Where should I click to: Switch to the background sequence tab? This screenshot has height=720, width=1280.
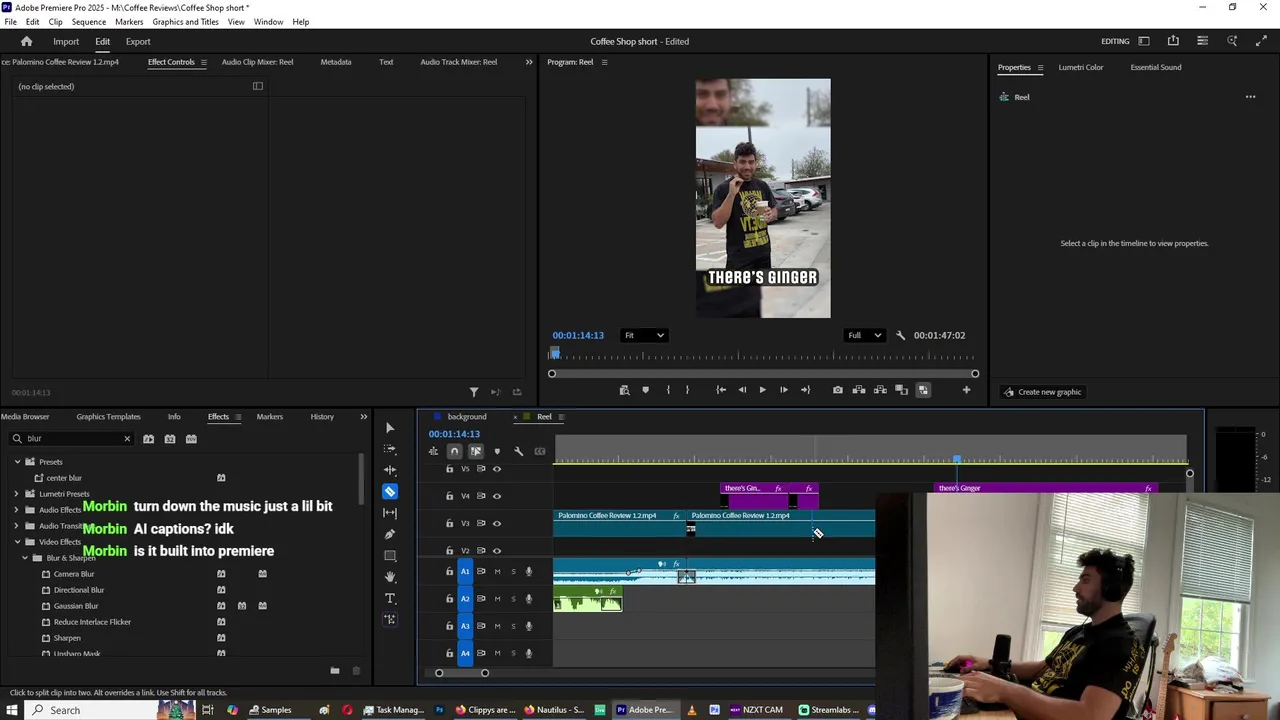pyautogui.click(x=467, y=417)
